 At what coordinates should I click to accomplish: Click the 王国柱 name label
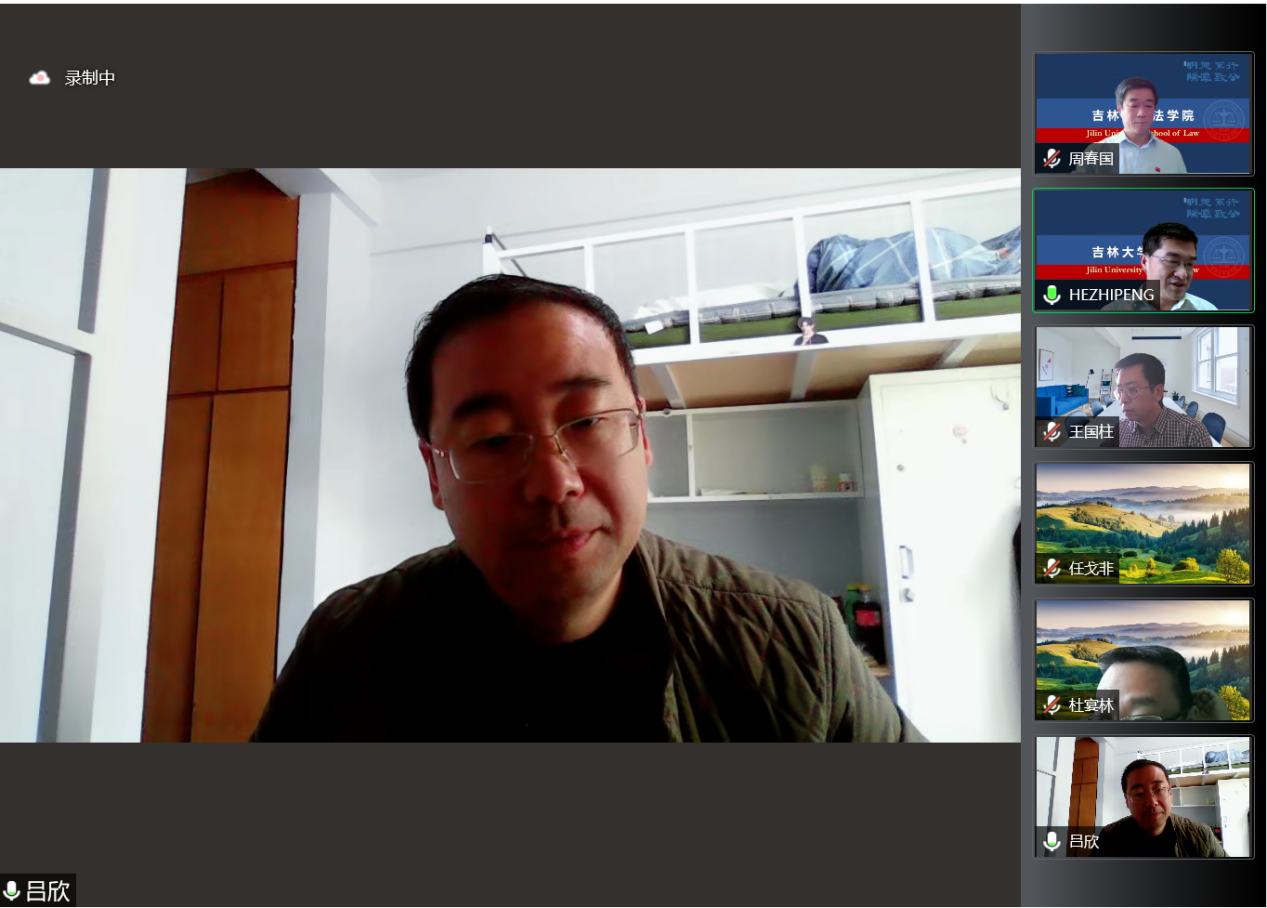pos(1091,431)
